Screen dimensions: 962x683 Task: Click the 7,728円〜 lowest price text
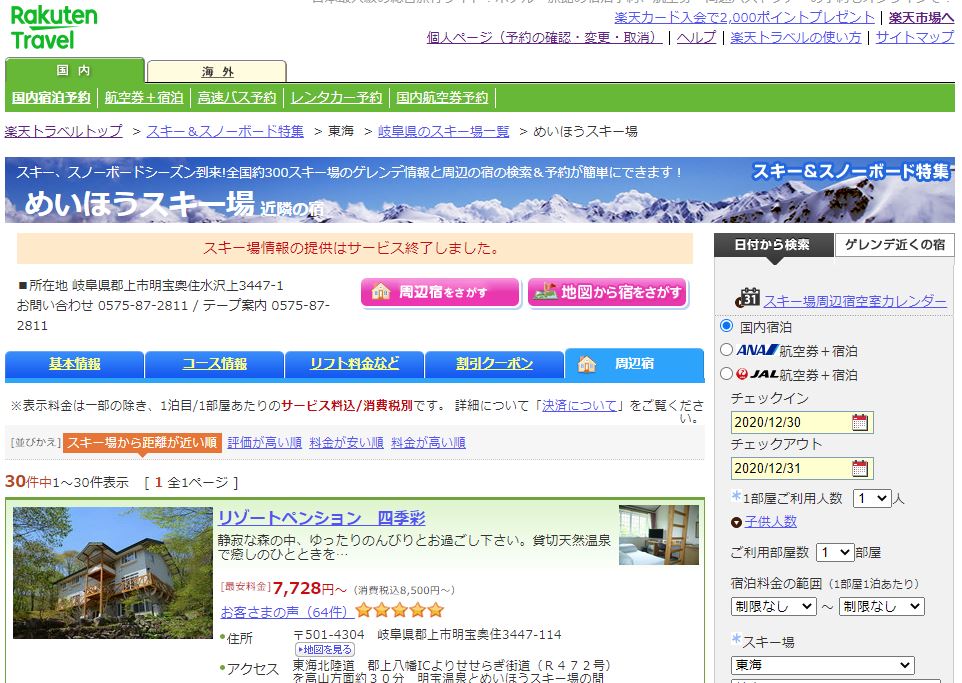tap(309, 588)
